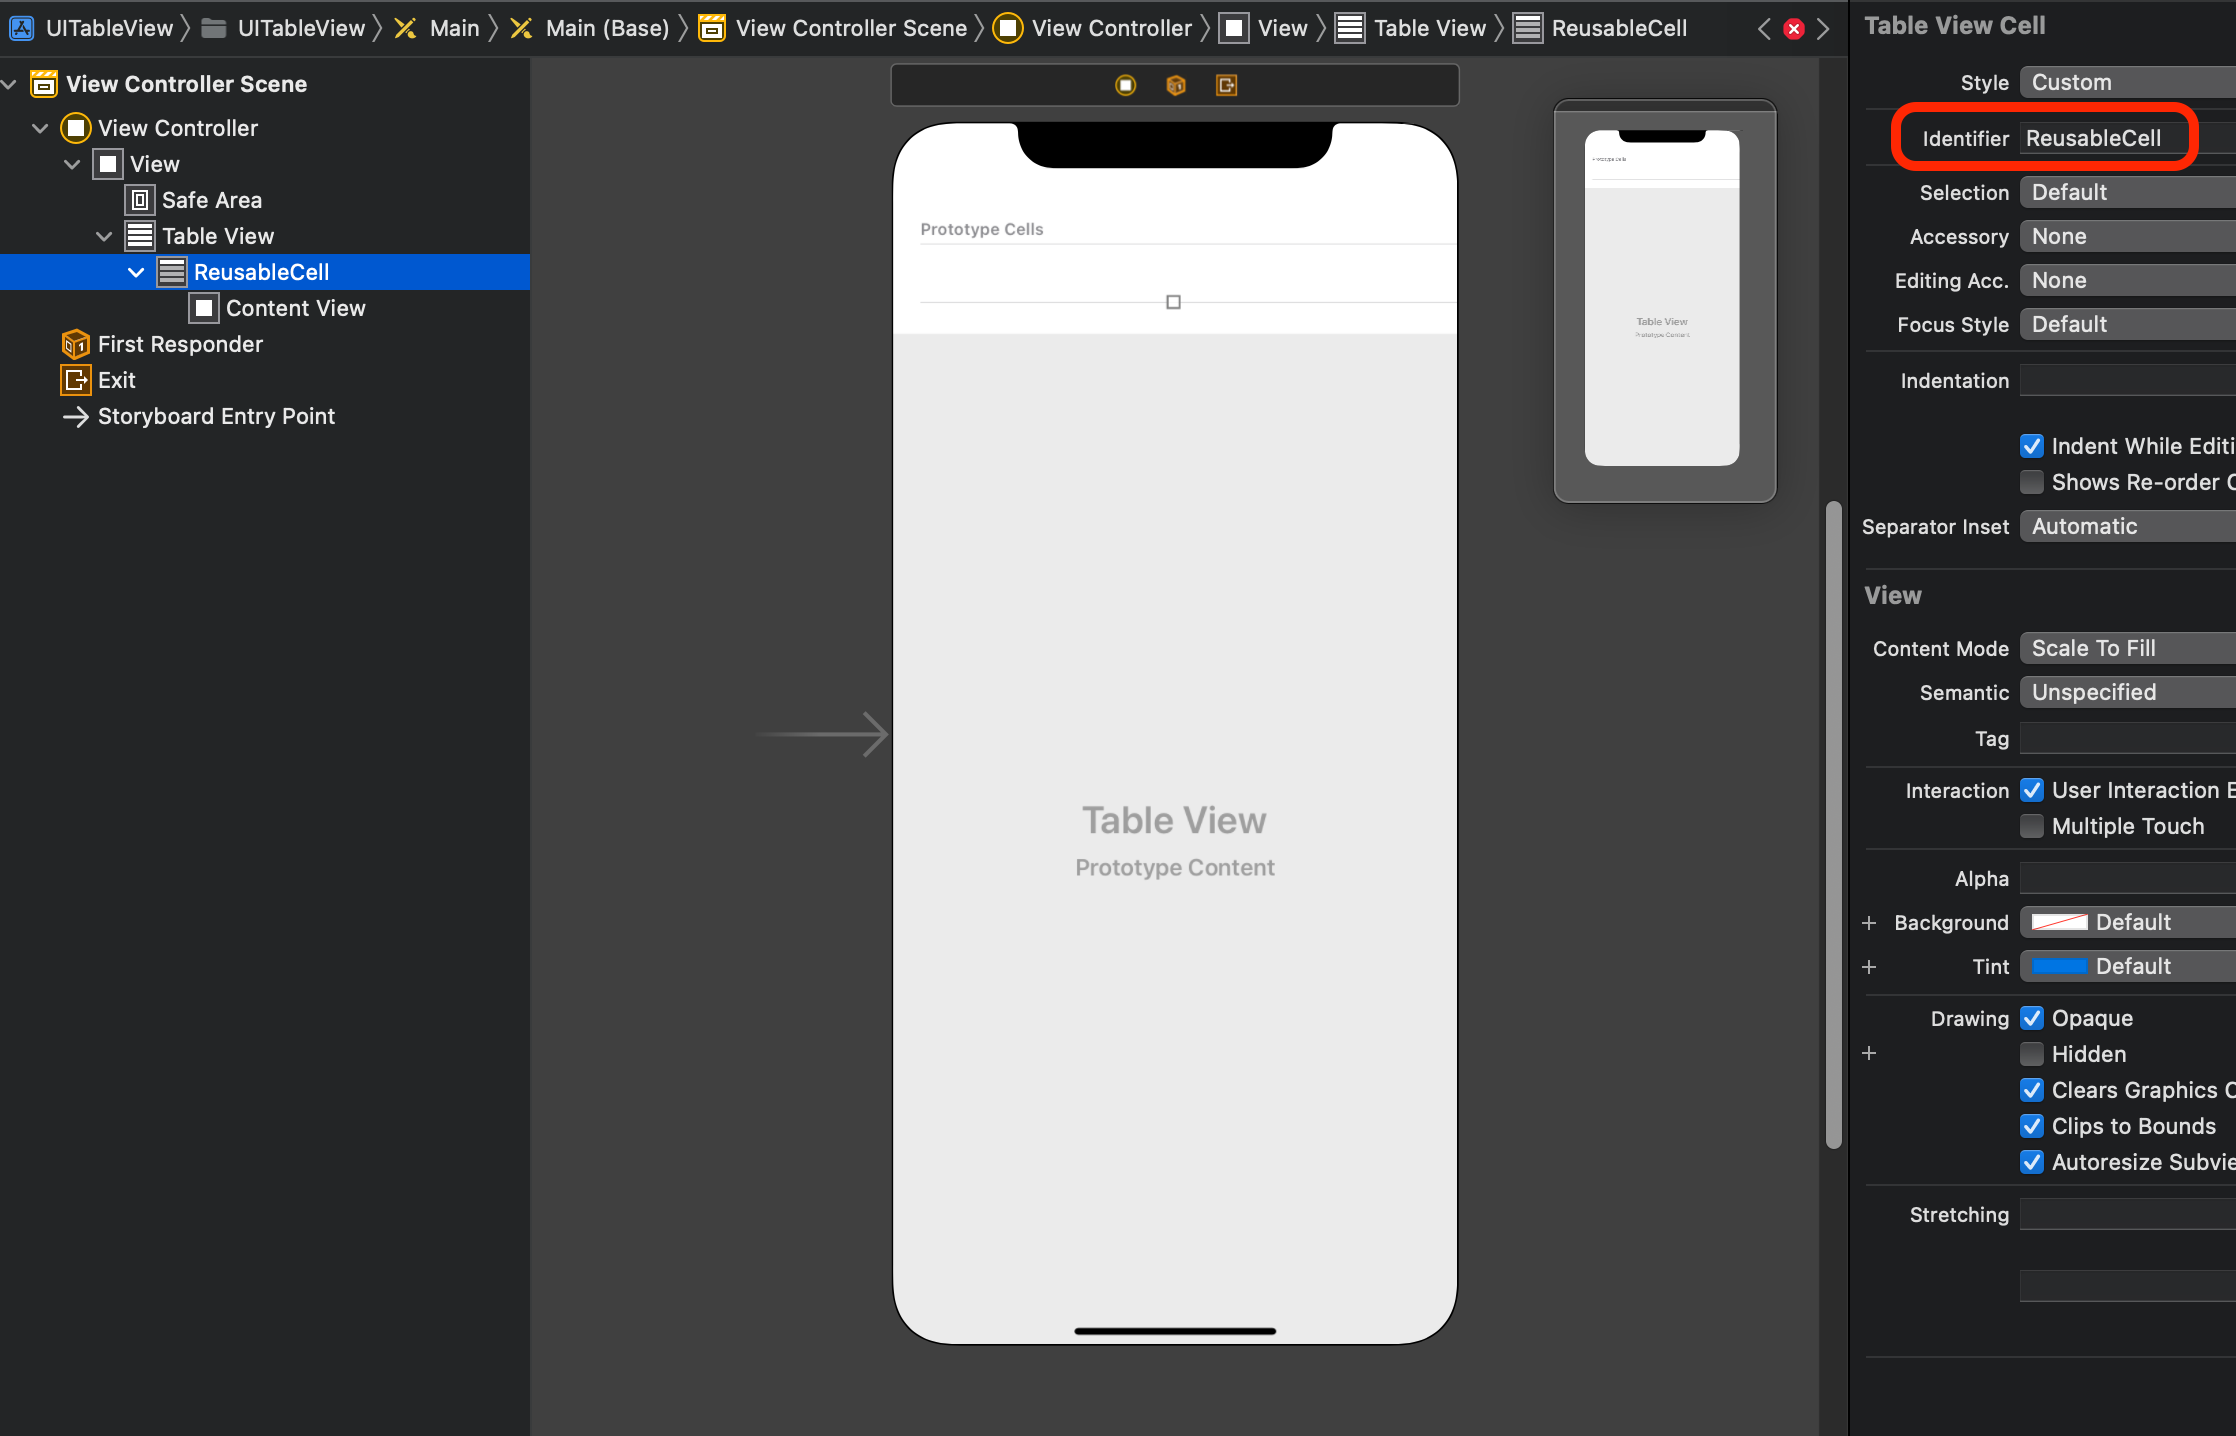2236x1436 pixels.
Task: Enable Shows Re-order Controls checkbox
Action: click(2031, 482)
